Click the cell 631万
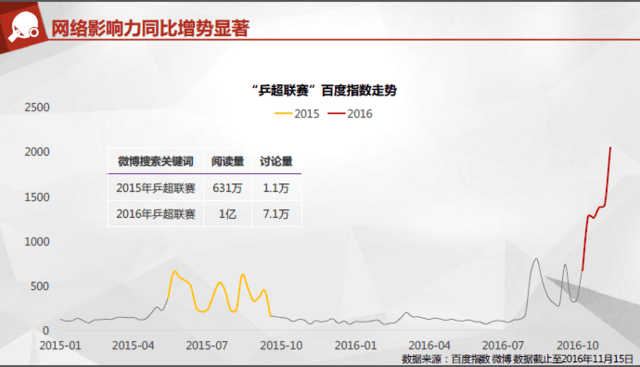This screenshot has width=640, height=367. click(x=227, y=188)
